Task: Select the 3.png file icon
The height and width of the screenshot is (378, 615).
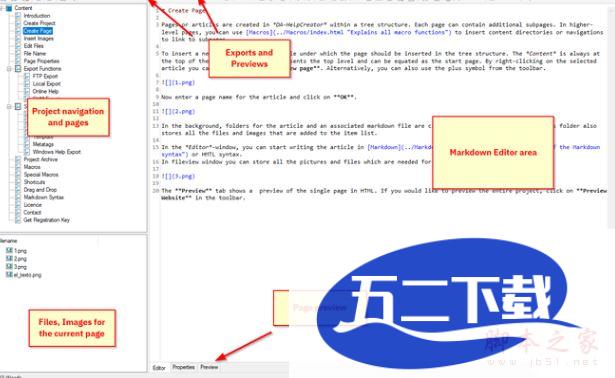Action: click(x=9, y=267)
